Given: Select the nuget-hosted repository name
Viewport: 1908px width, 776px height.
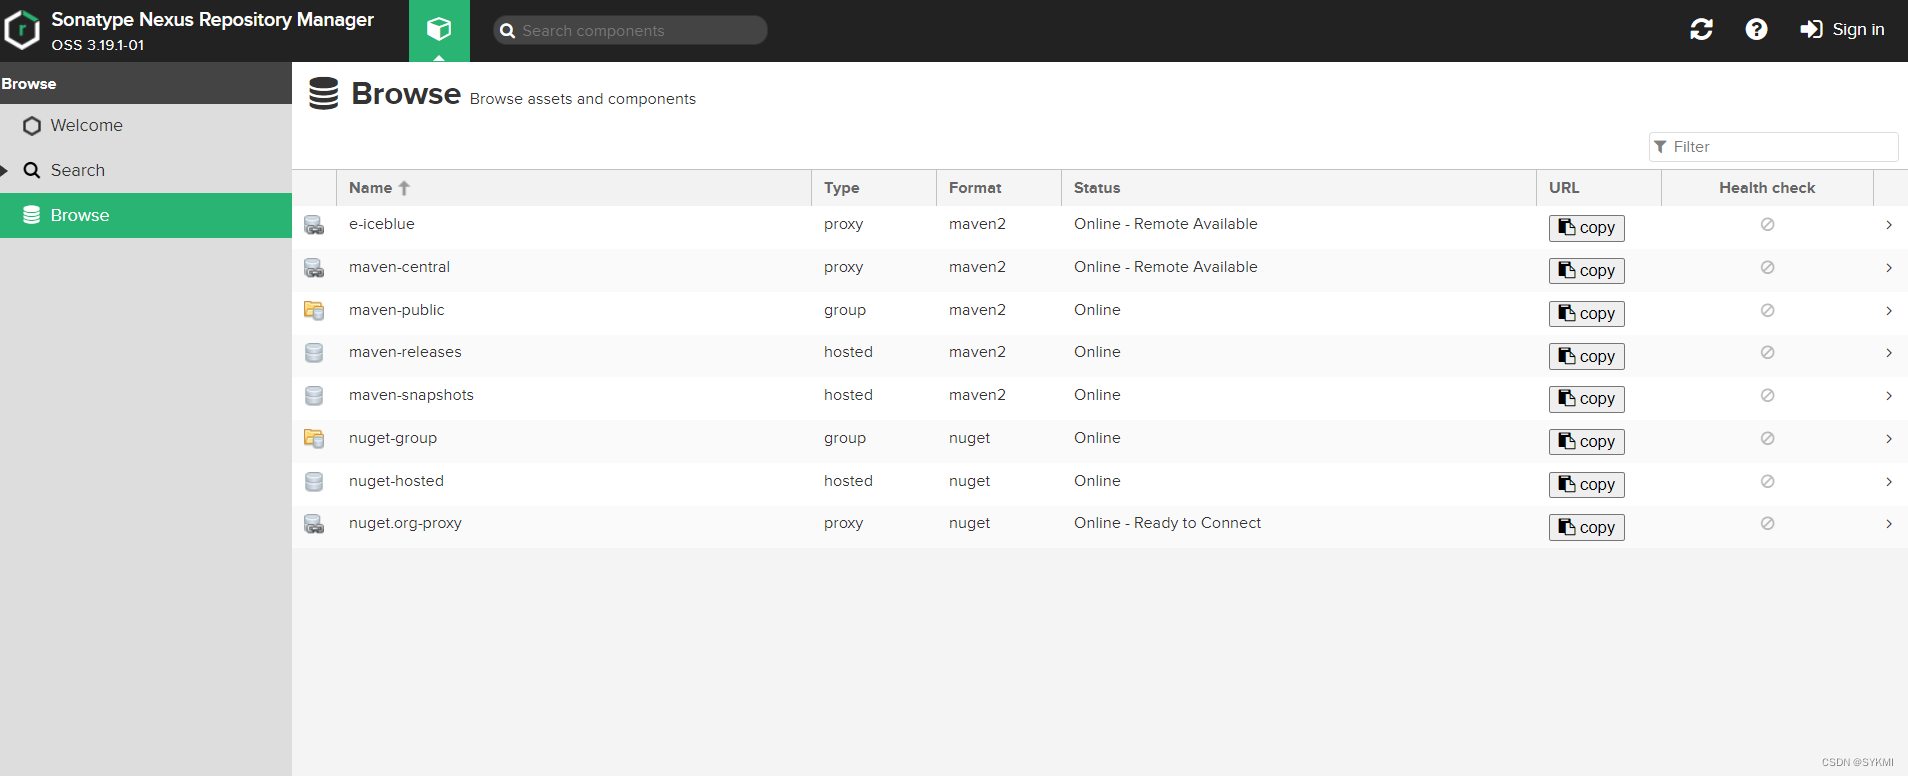Looking at the screenshot, I should 396,481.
